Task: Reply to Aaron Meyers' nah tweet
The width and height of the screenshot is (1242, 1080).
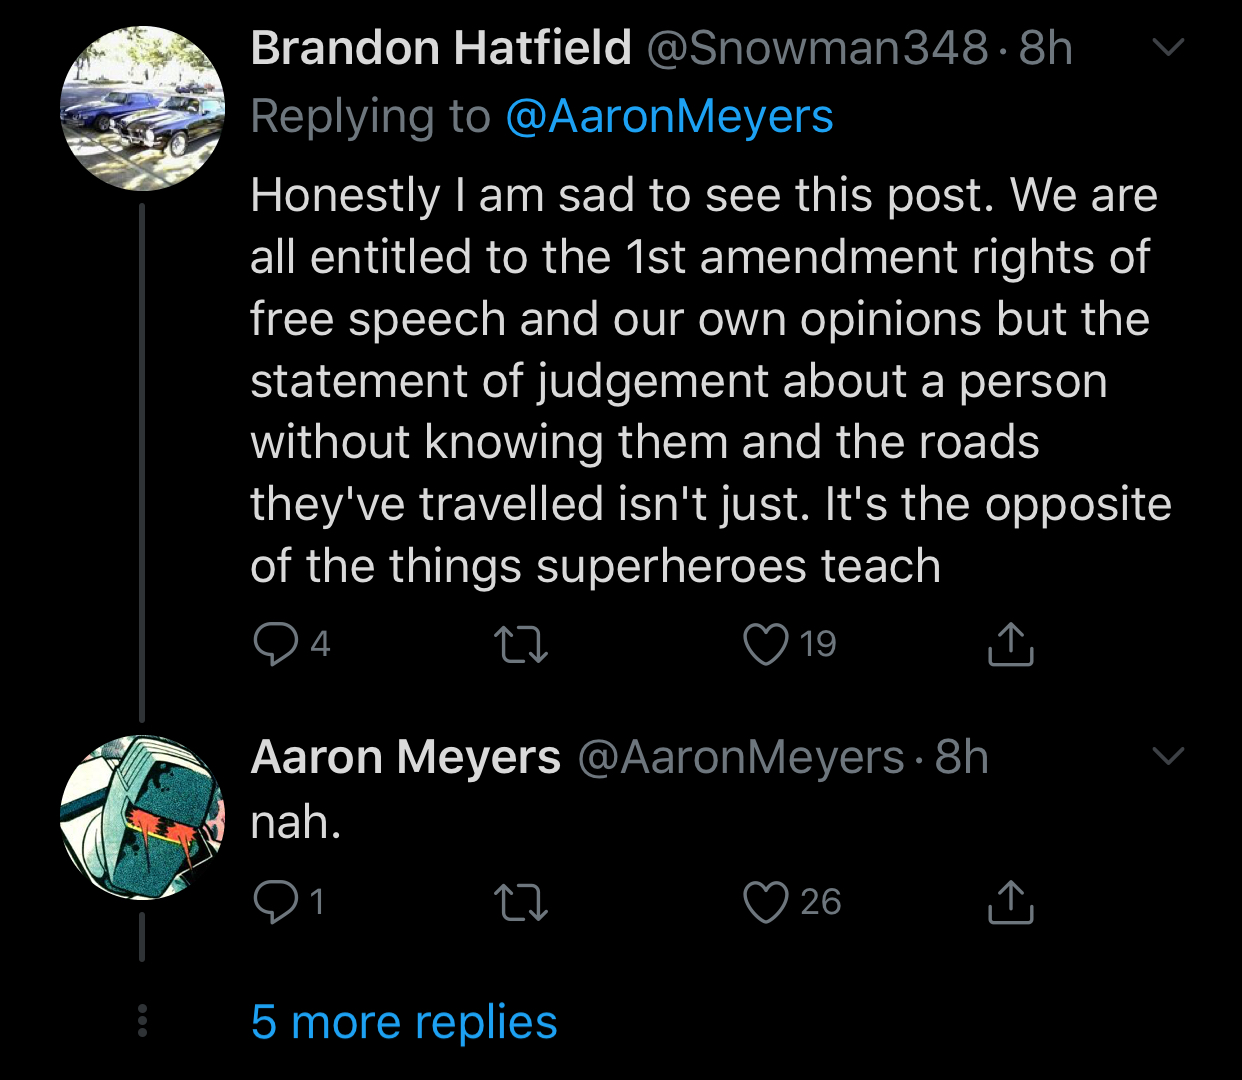Action: click(x=276, y=902)
